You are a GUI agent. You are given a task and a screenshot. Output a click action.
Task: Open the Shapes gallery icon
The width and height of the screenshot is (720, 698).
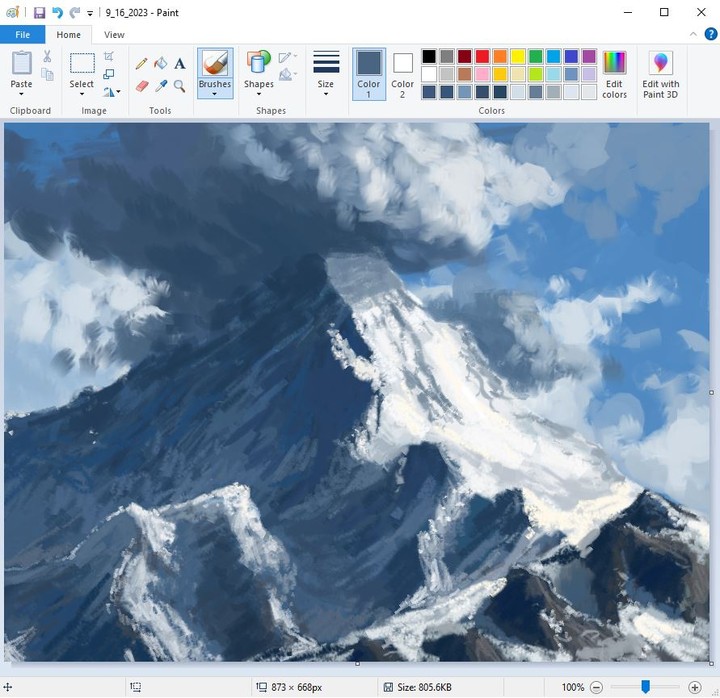(259, 62)
